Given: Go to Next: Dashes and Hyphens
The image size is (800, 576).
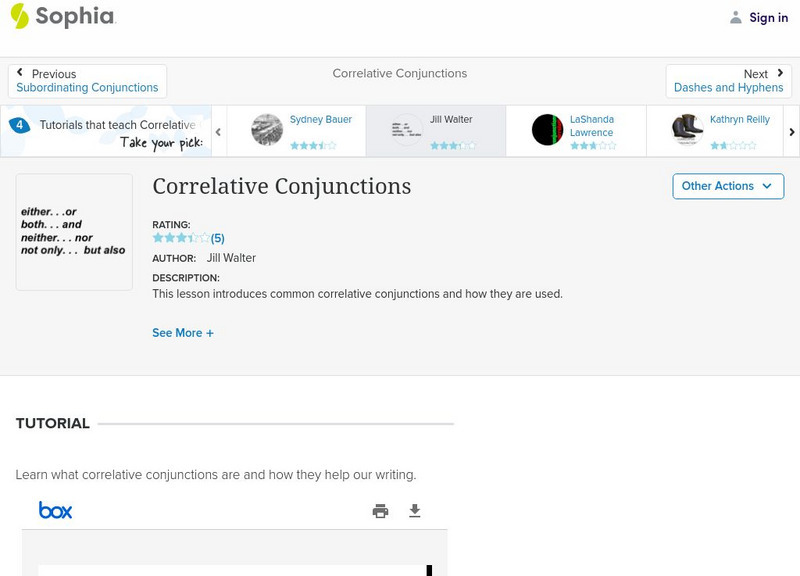Looking at the screenshot, I should pyautogui.click(x=729, y=81).
